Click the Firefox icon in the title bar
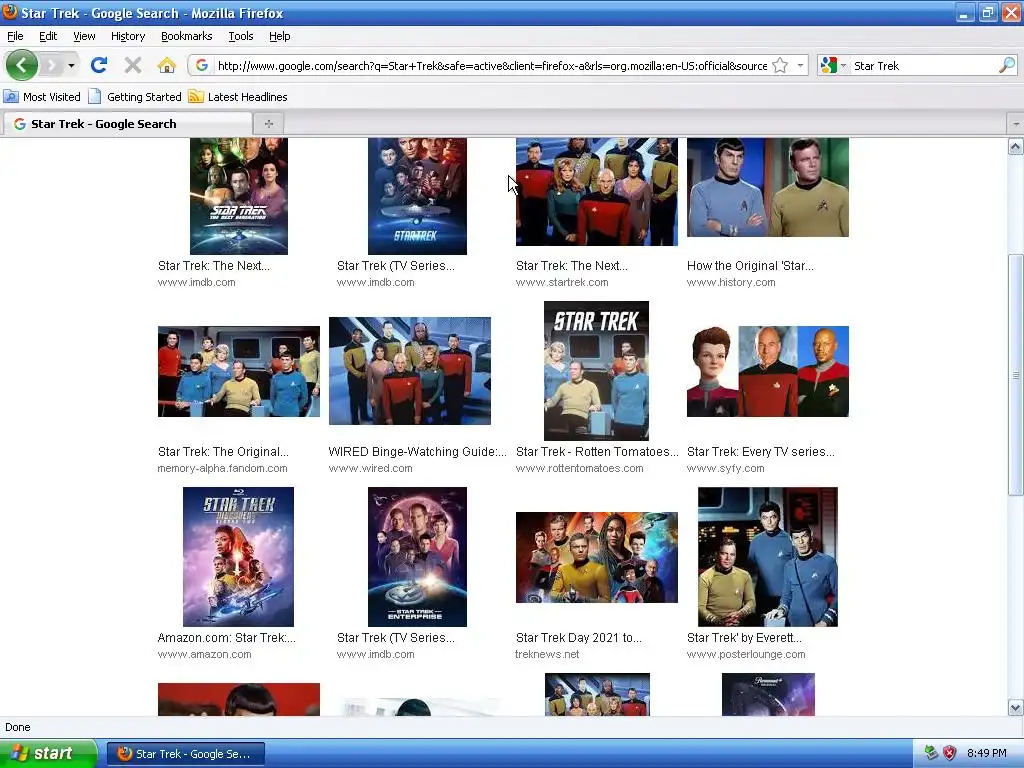Screen dimensions: 1024x768 point(10,12)
